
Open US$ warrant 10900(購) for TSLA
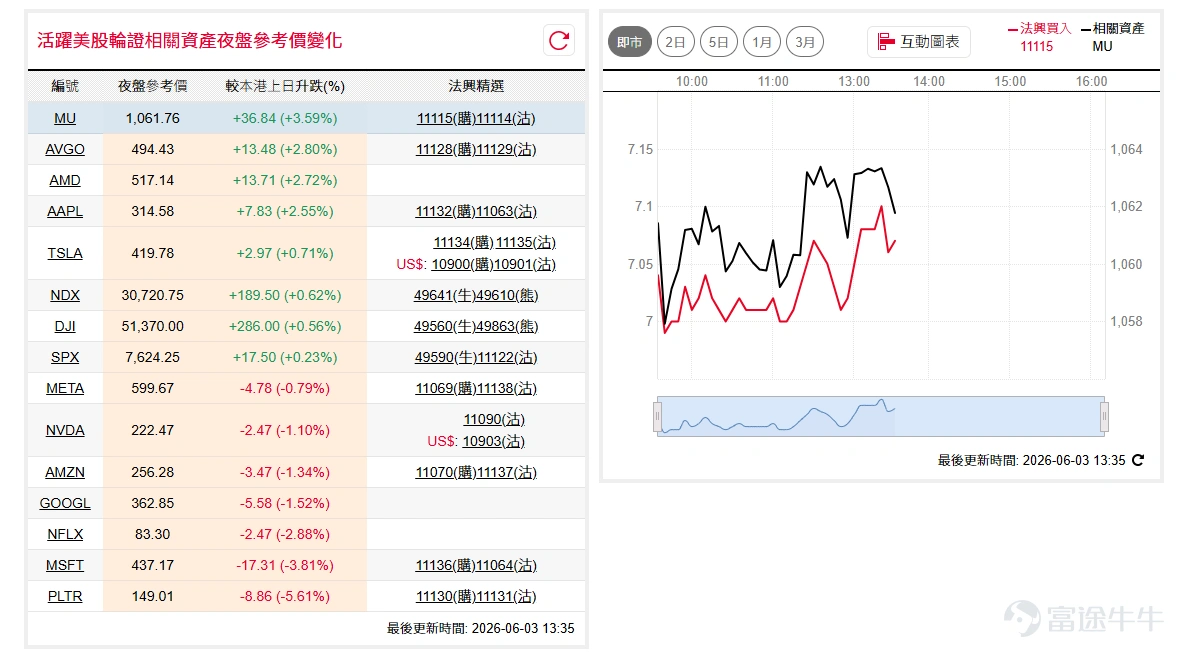pyautogui.click(x=461, y=264)
